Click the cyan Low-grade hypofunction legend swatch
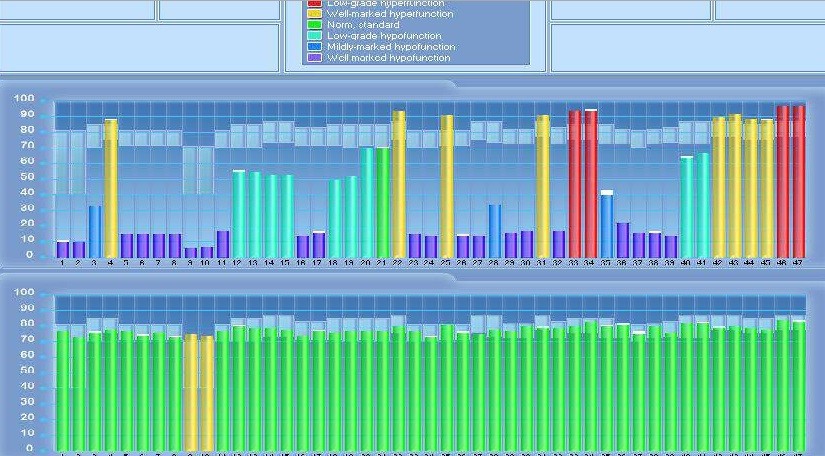This screenshot has width=825, height=456. tap(313, 36)
